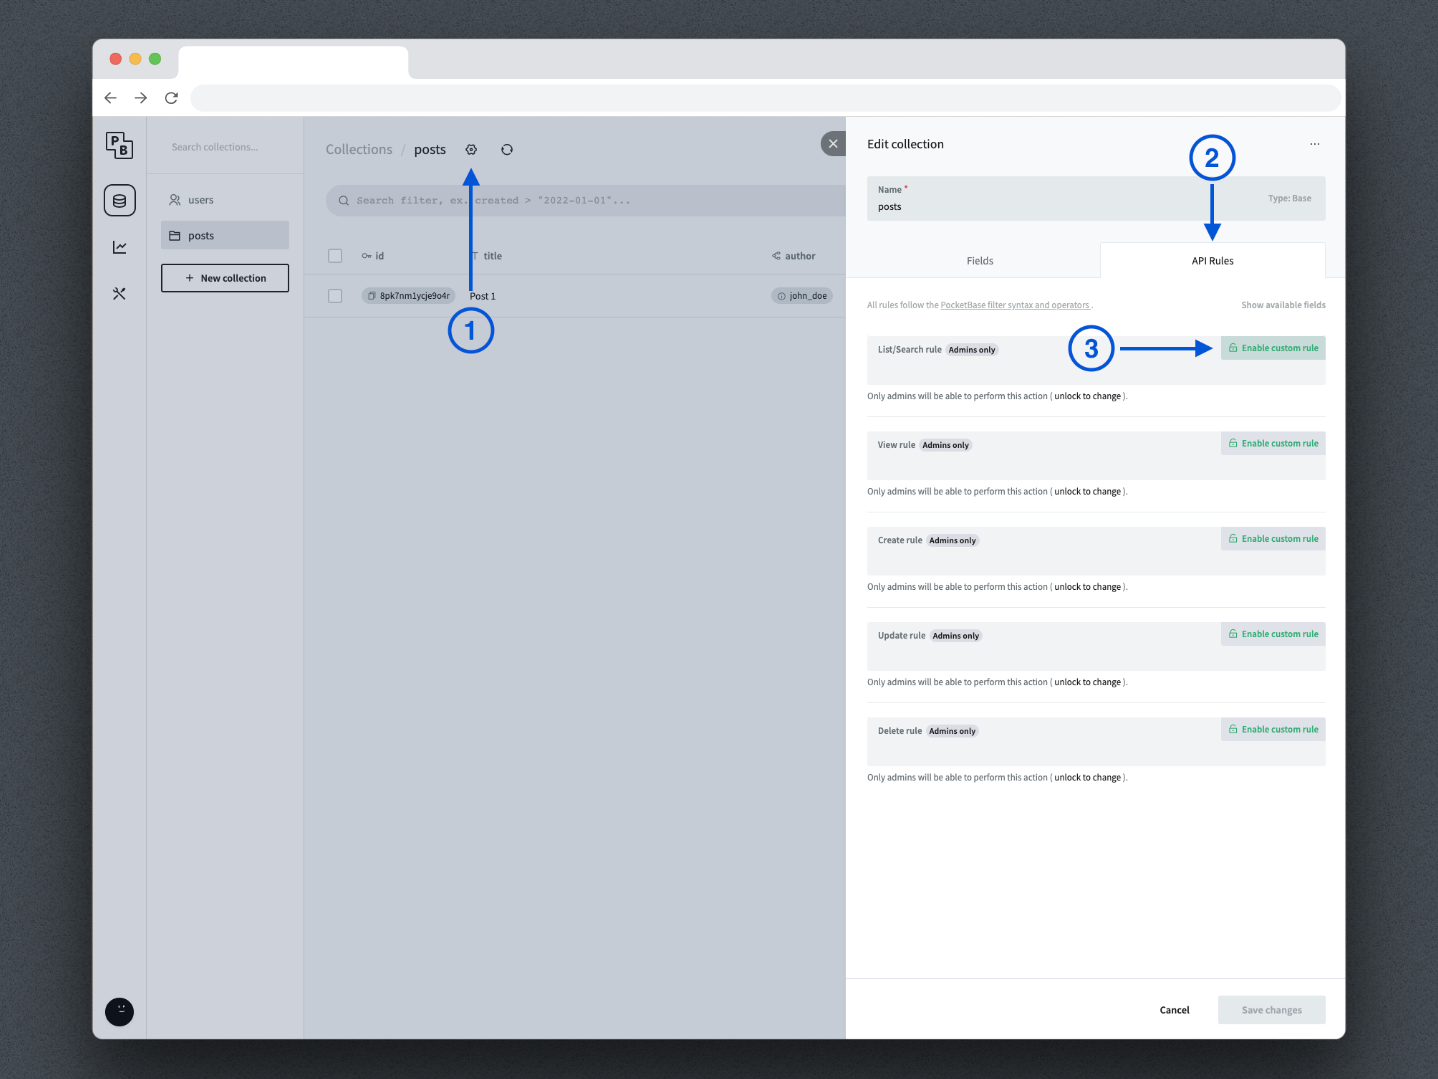
Task: Click the records search filter field
Action: [x=586, y=201]
